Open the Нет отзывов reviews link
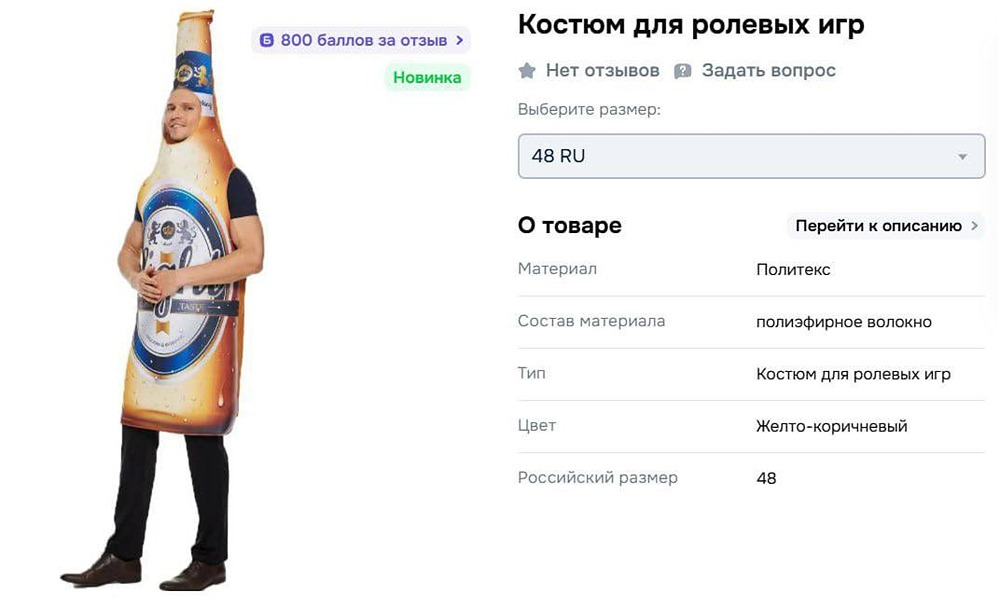Viewport: 1000px width, 606px height. click(602, 71)
